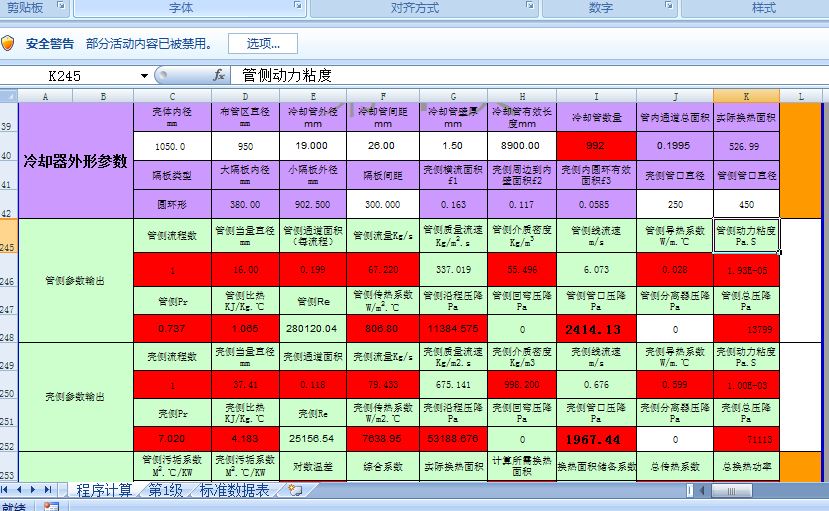The height and width of the screenshot is (511, 829).
Task: Click cell with value 450 under 管侧管口直径
Action: pos(747,204)
